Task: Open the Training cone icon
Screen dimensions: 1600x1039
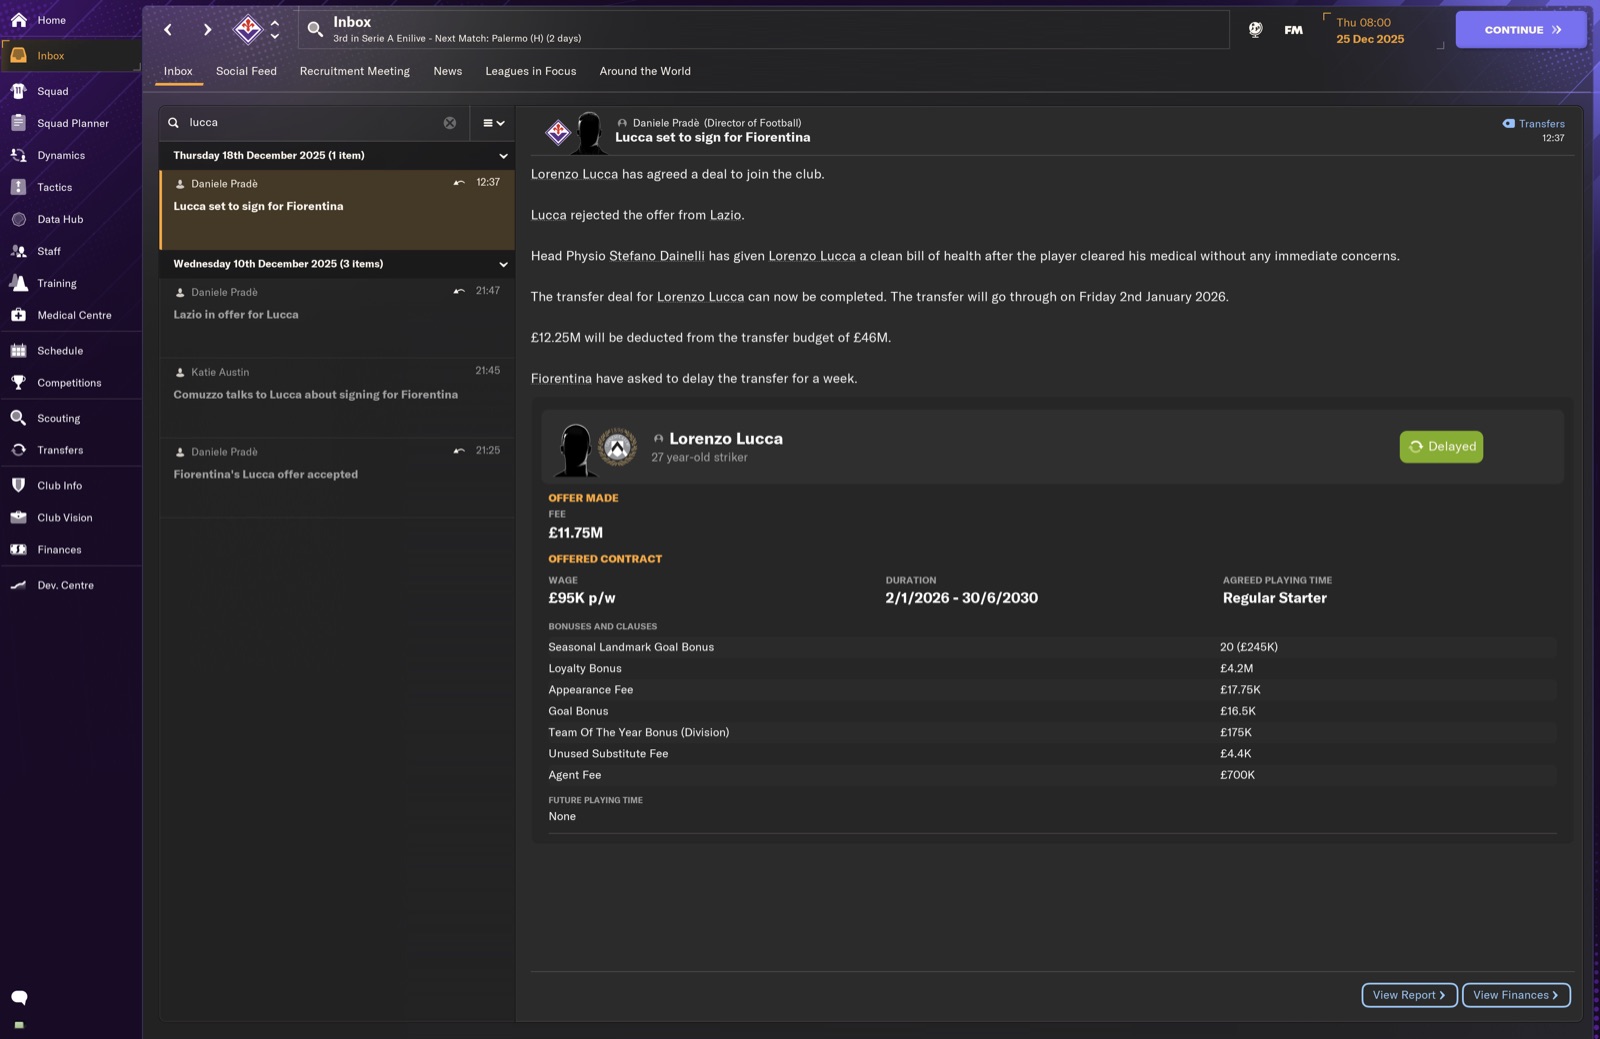Action: click(x=18, y=283)
